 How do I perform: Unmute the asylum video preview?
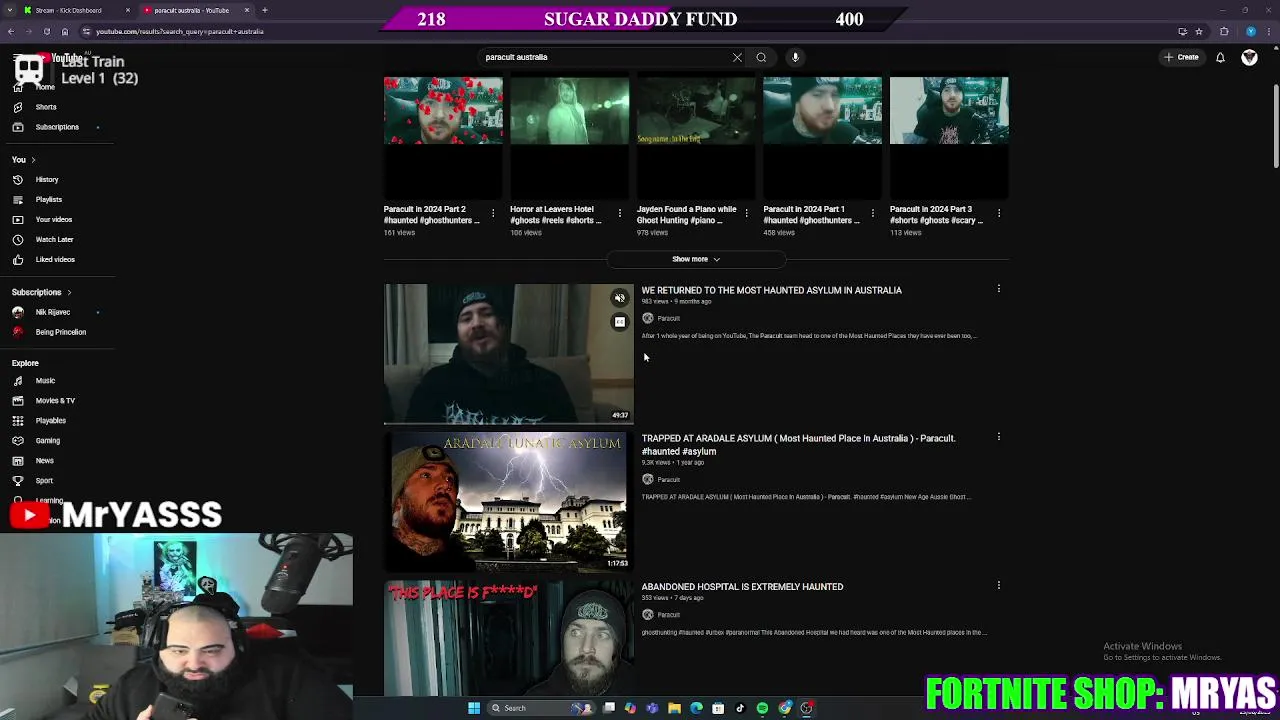coord(620,298)
